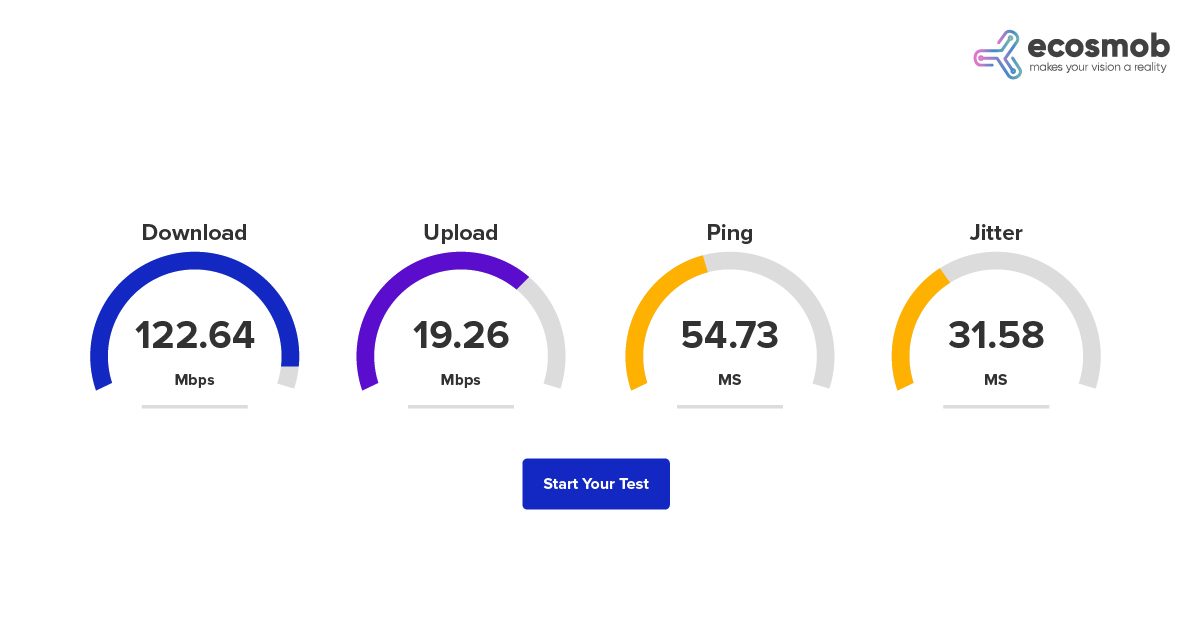The image size is (1200, 630).
Task: Select the Jitter label
Action: click(996, 233)
